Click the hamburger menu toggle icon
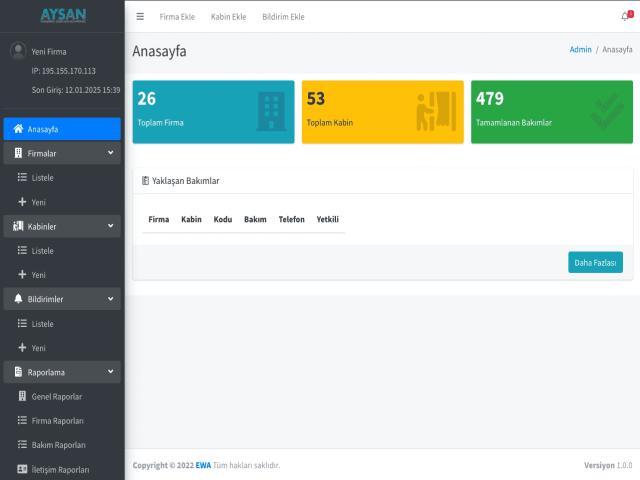 [140, 16]
